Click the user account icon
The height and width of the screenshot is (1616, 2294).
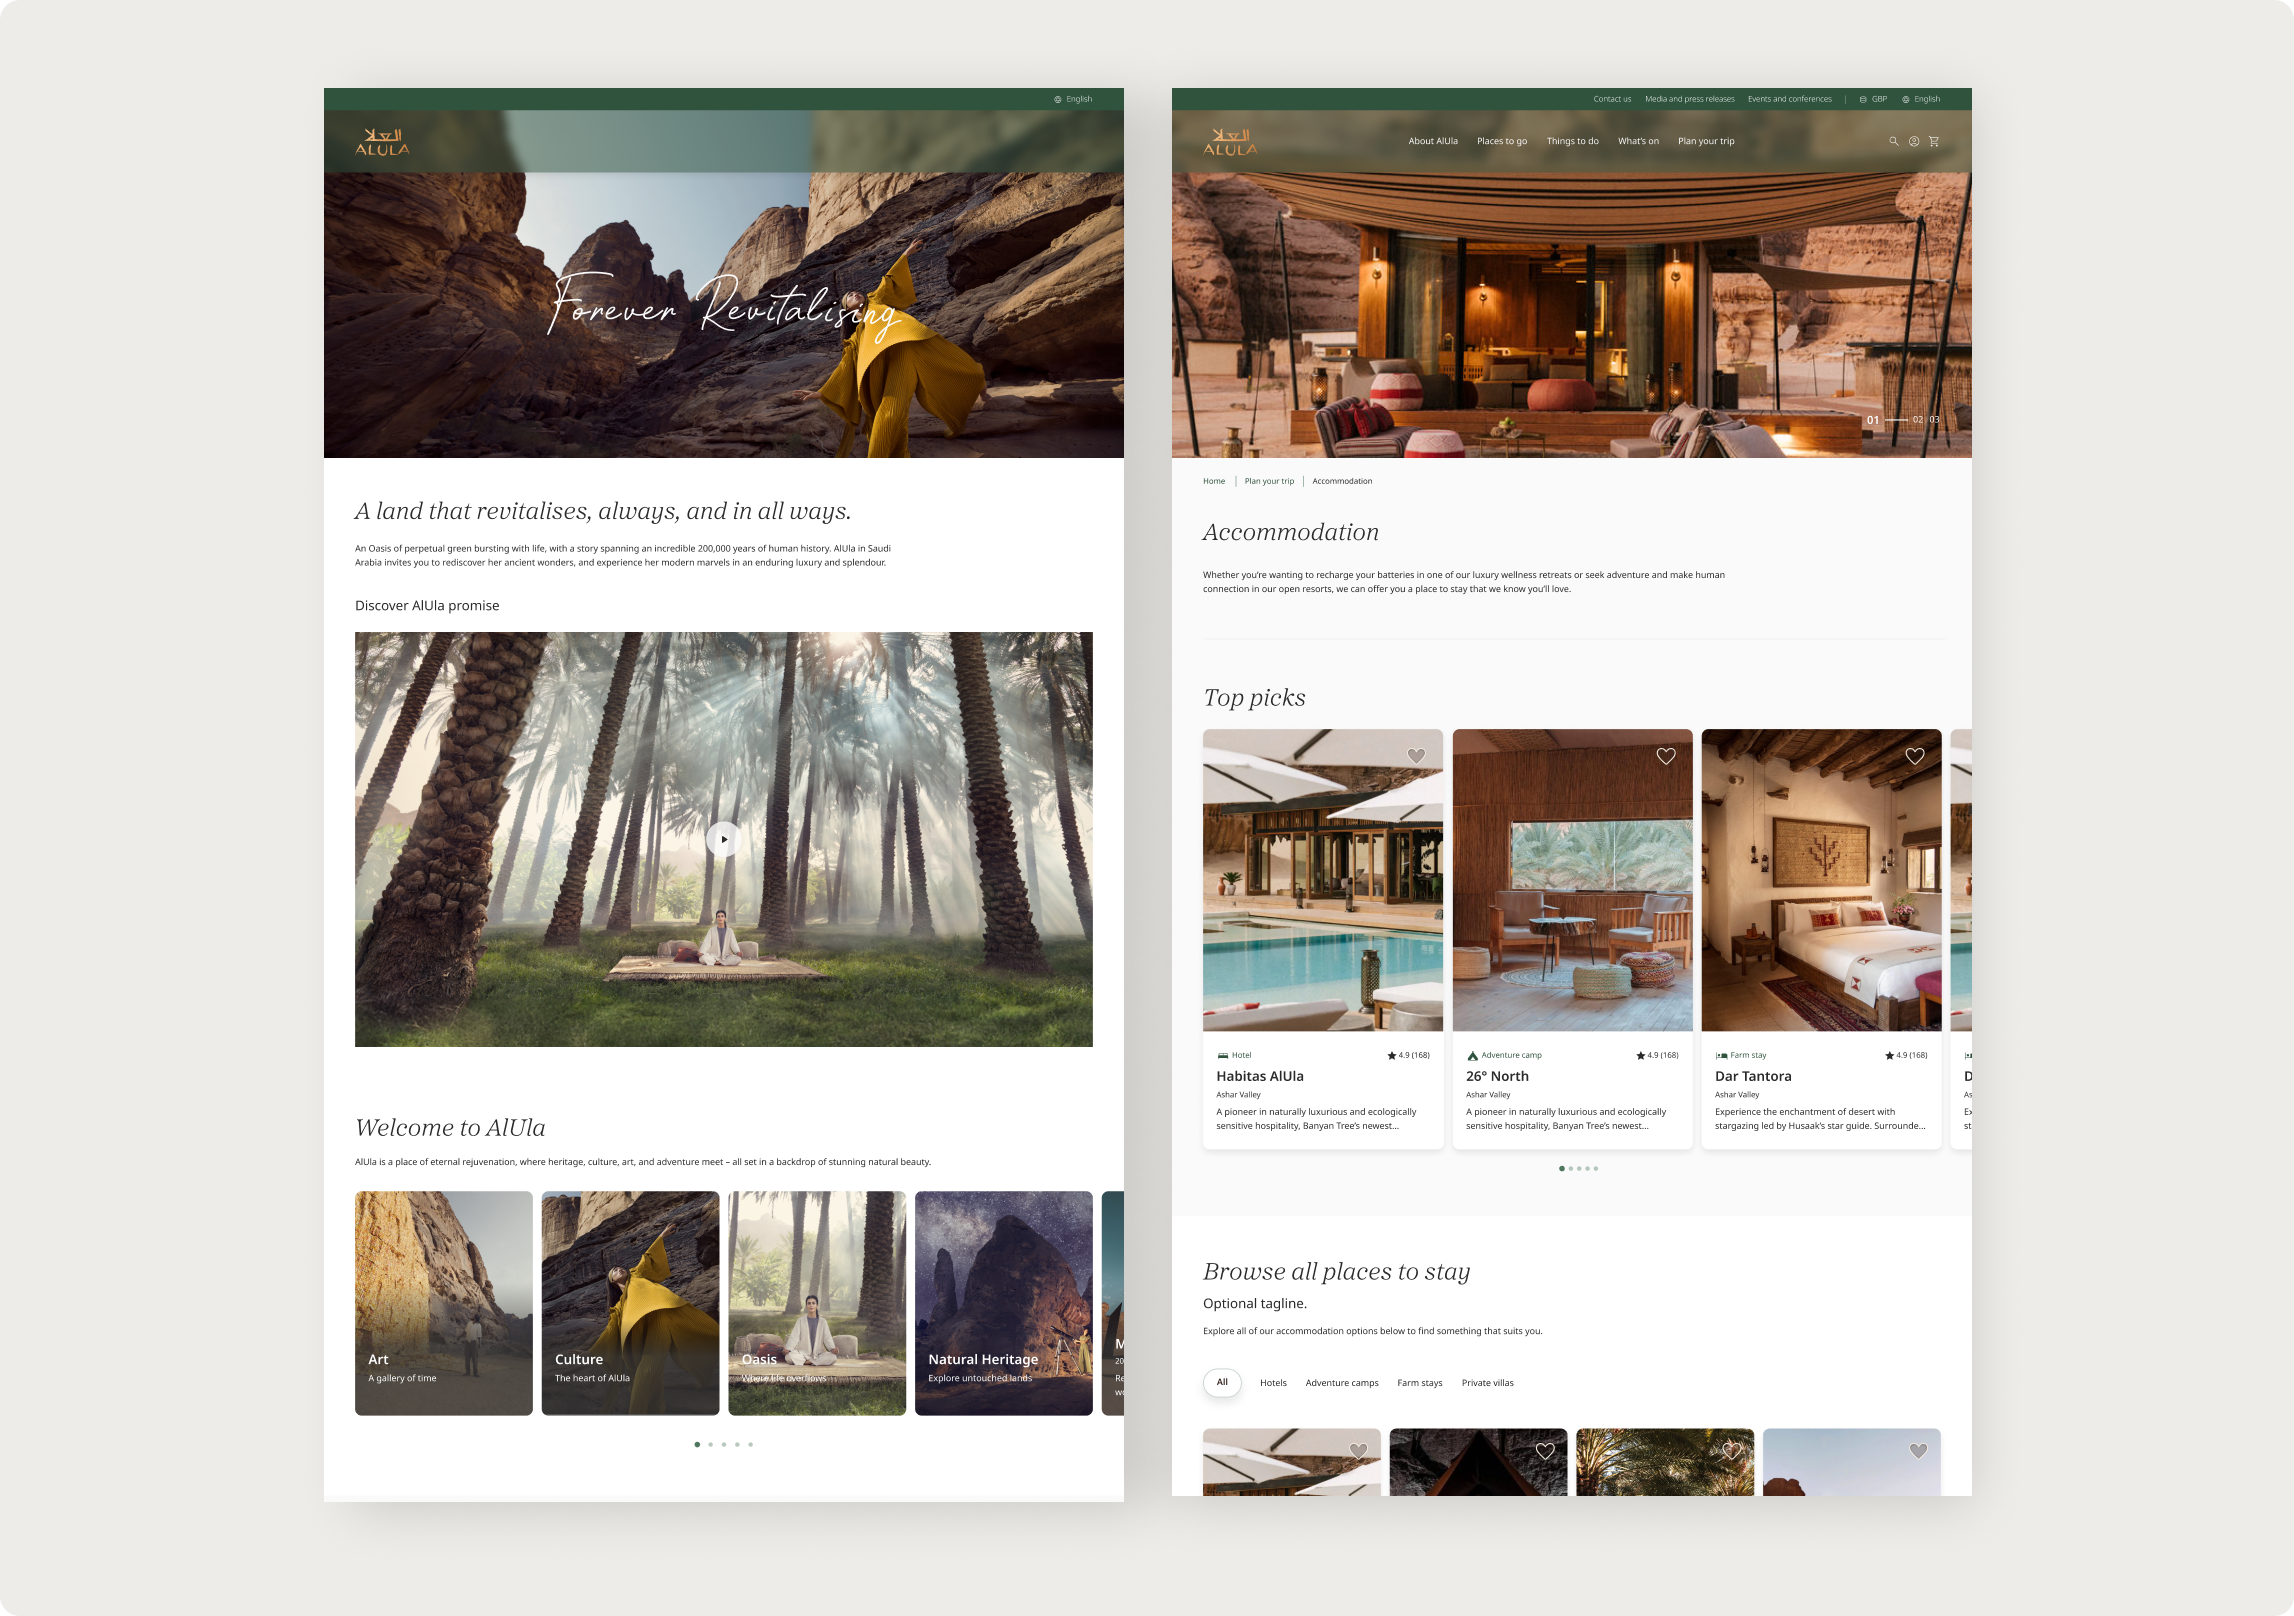pyautogui.click(x=1913, y=141)
